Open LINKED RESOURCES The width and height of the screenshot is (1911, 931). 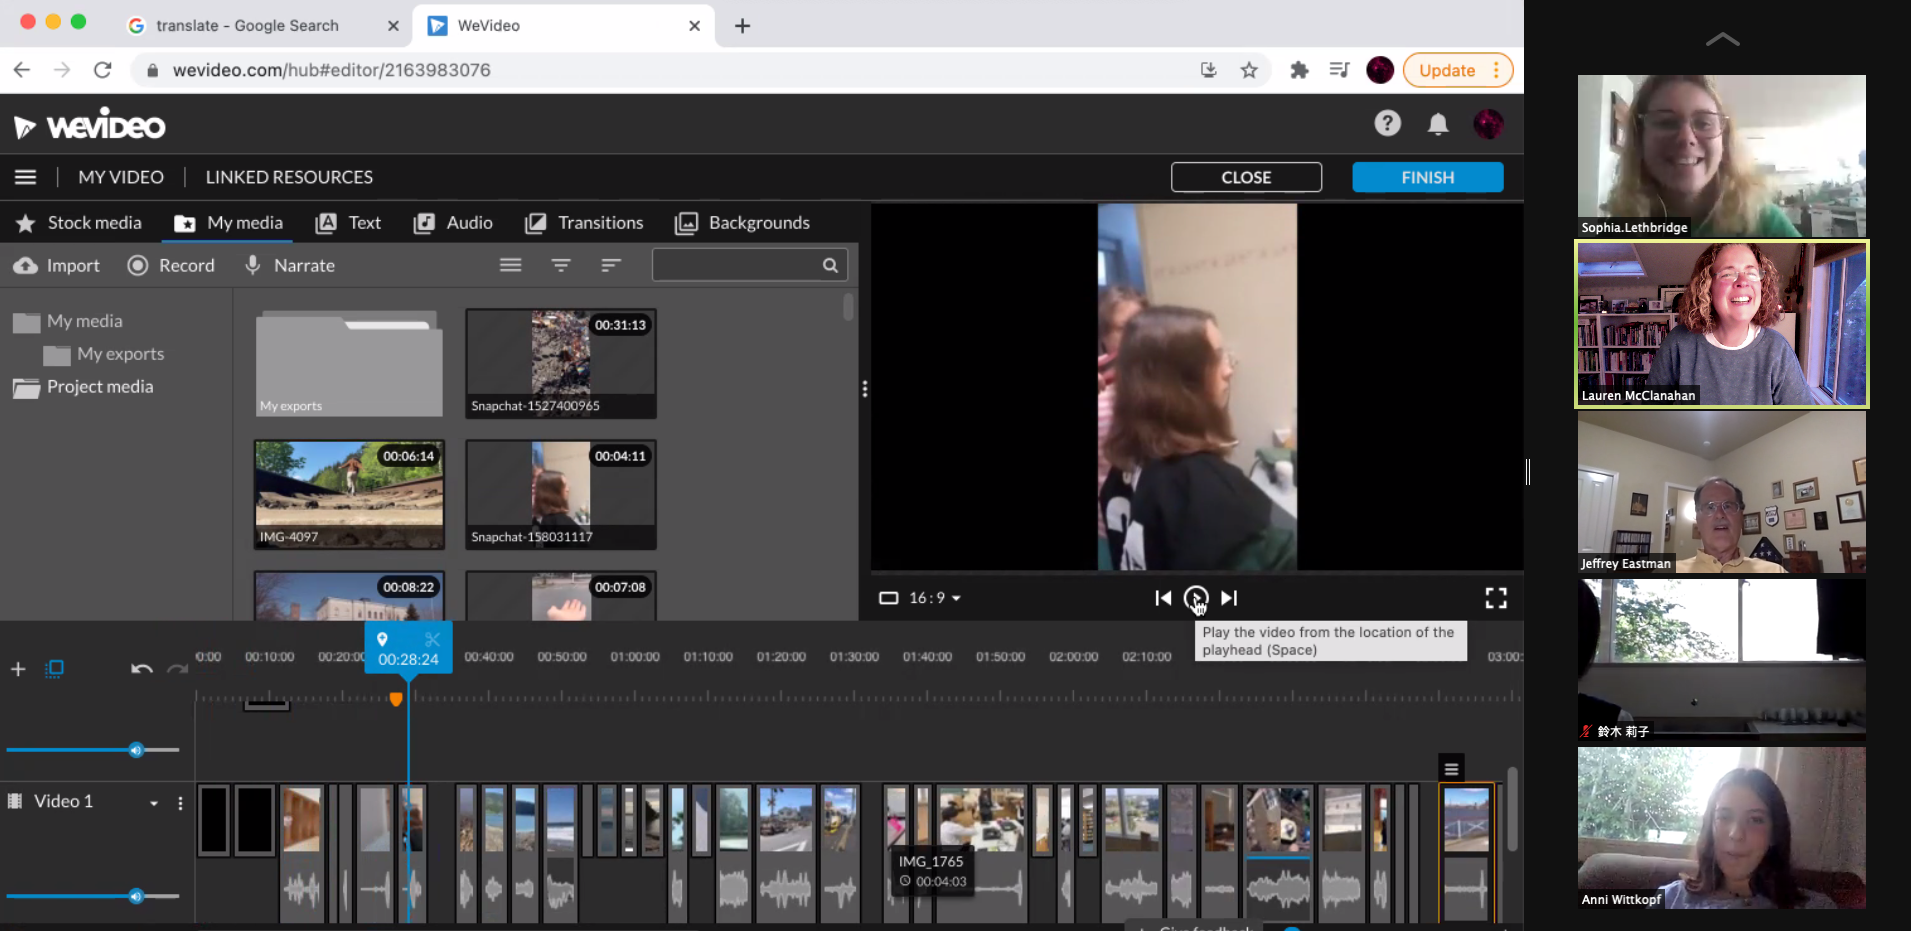(289, 177)
